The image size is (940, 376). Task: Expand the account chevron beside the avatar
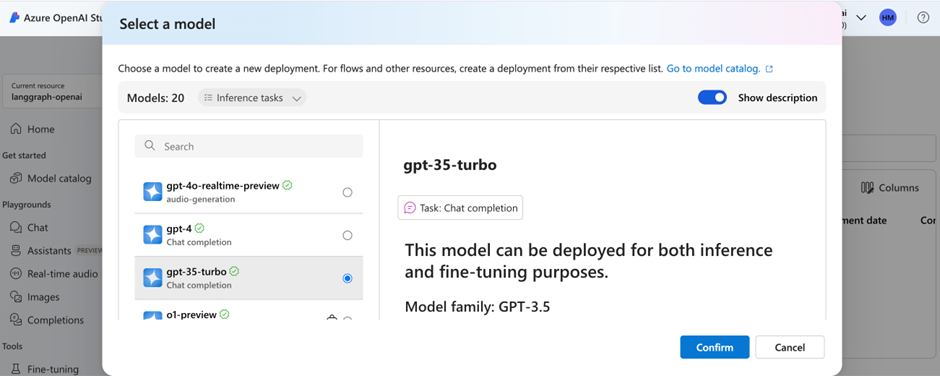861,17
